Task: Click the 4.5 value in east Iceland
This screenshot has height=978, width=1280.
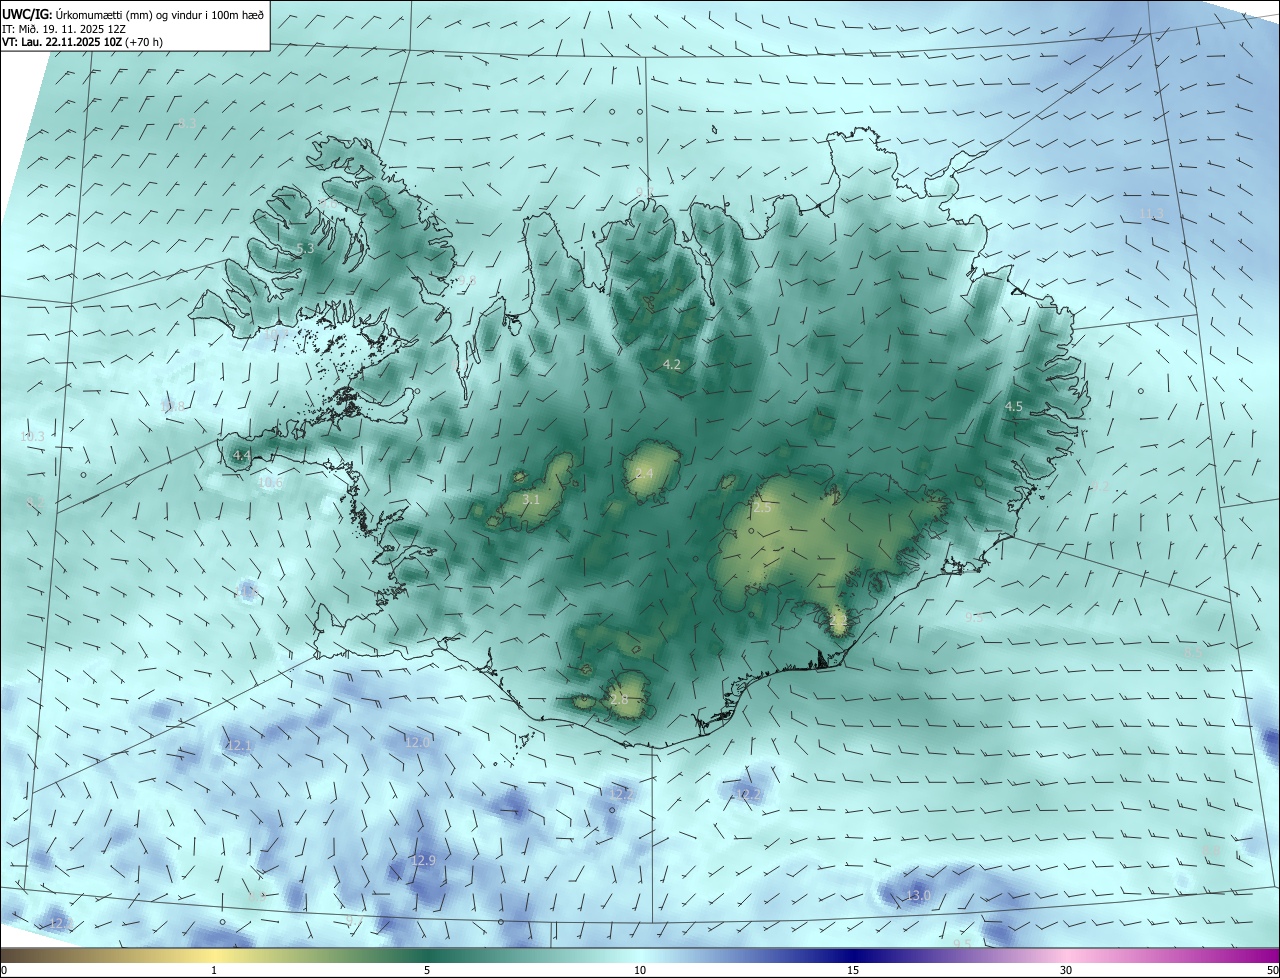Action: 1014,406
